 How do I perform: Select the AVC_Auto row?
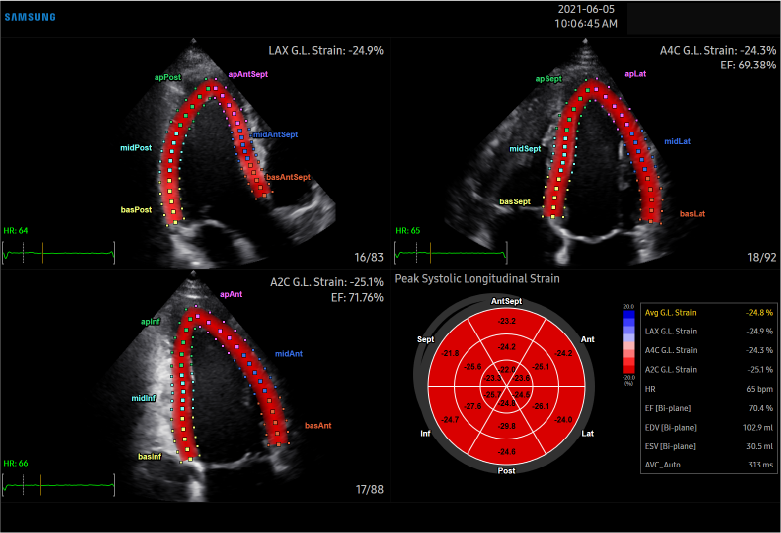708,465
